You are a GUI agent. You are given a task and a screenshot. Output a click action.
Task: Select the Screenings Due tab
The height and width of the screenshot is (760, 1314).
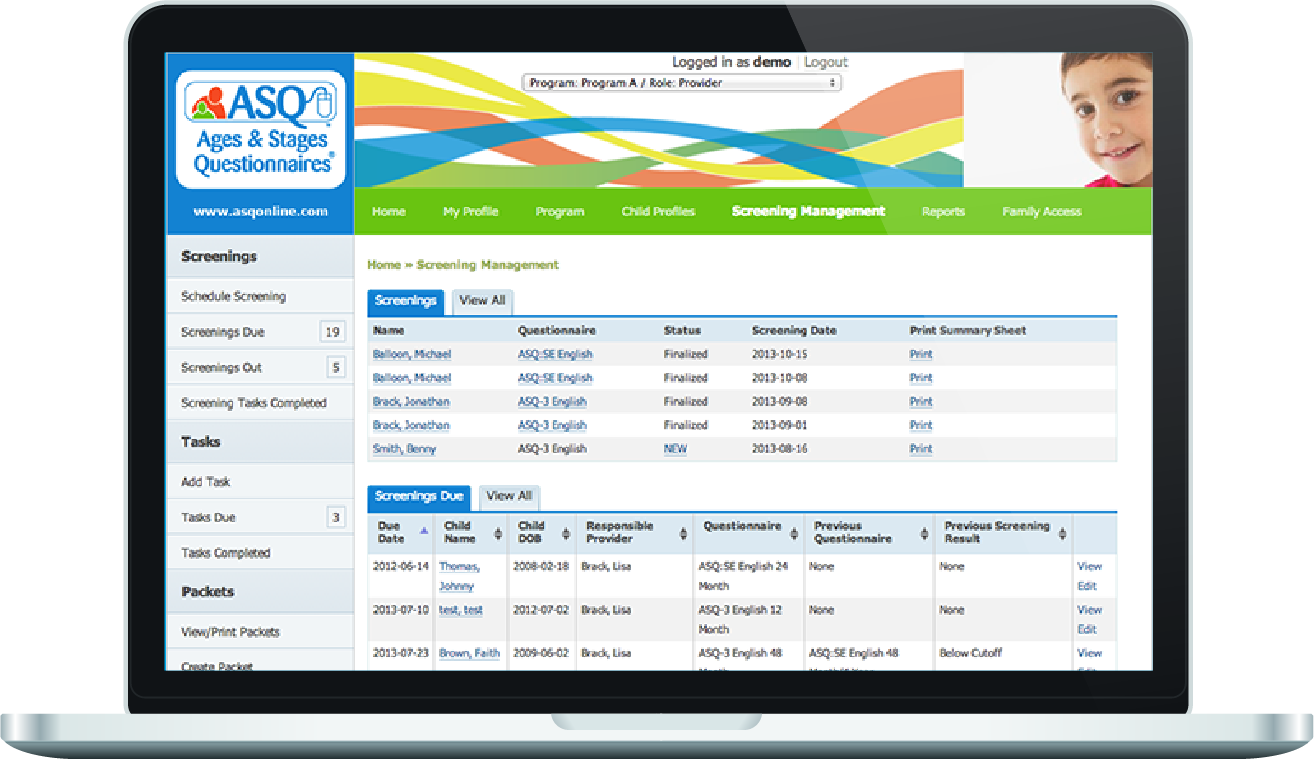click(x=418, y=497)
